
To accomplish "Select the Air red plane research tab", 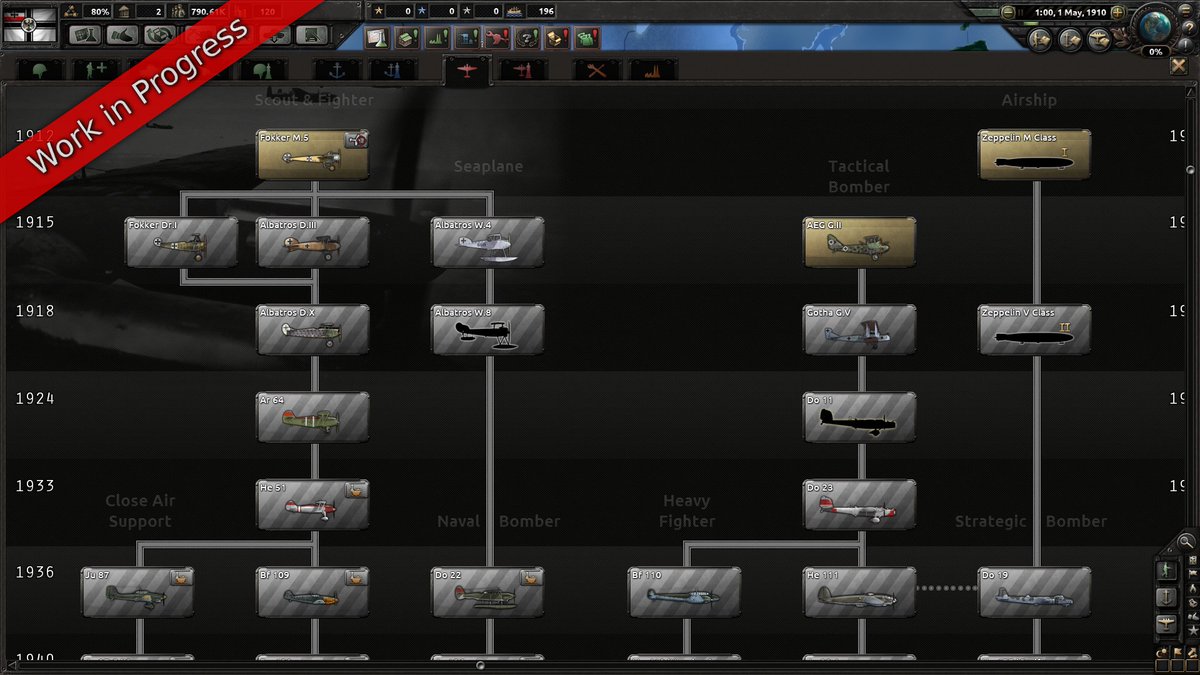I will (x=466, y=70).
